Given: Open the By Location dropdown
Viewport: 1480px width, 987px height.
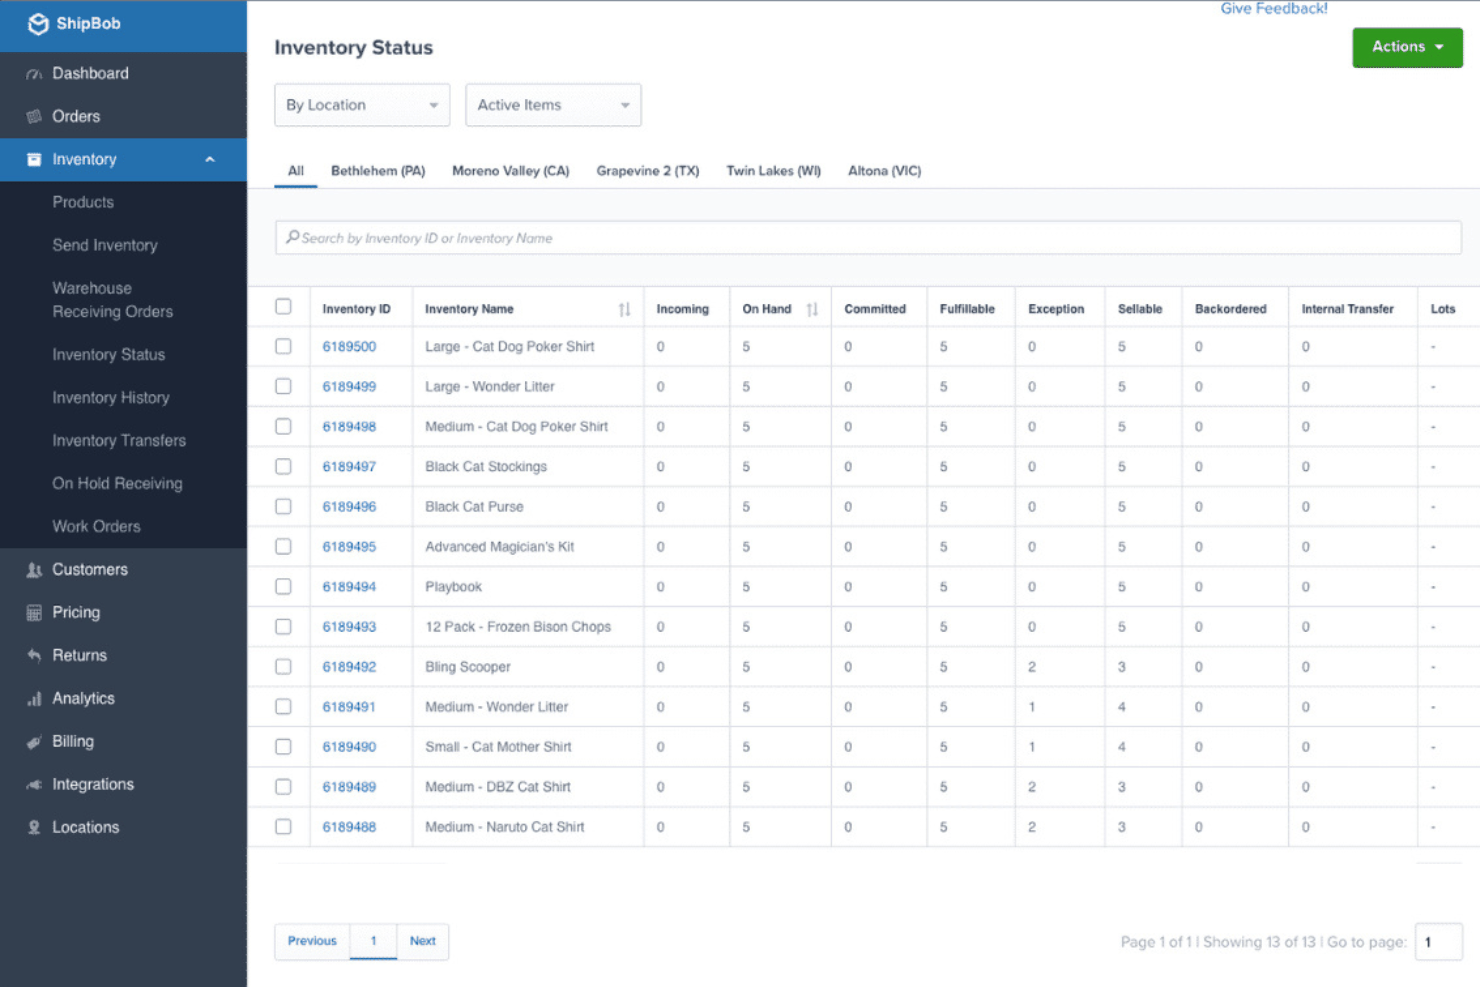Looking at the screenshot, I should 362,105.
